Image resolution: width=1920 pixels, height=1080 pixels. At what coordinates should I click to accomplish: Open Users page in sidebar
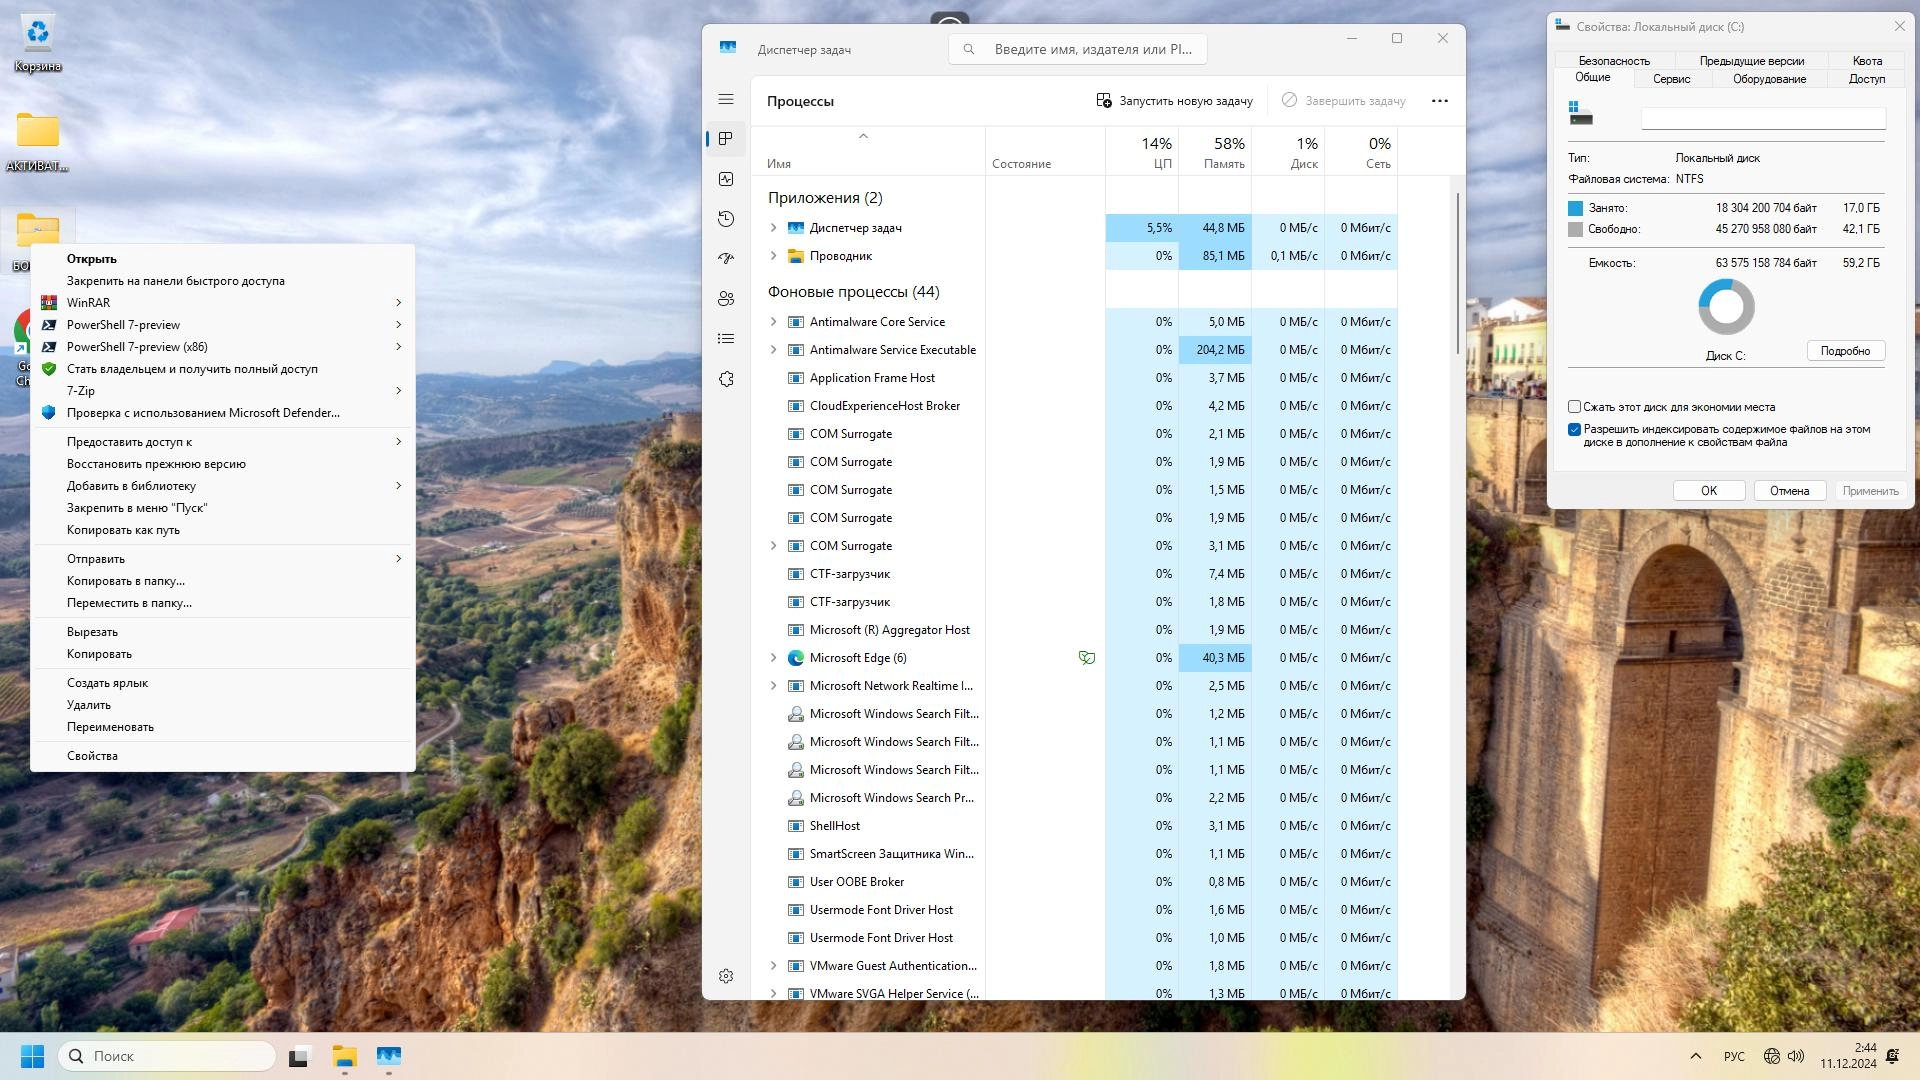pyautogui.click(x=726, y=299)
